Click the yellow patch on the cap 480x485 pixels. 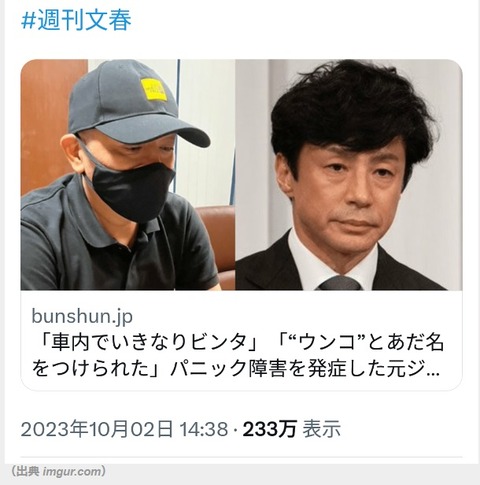tap(154, 89)
